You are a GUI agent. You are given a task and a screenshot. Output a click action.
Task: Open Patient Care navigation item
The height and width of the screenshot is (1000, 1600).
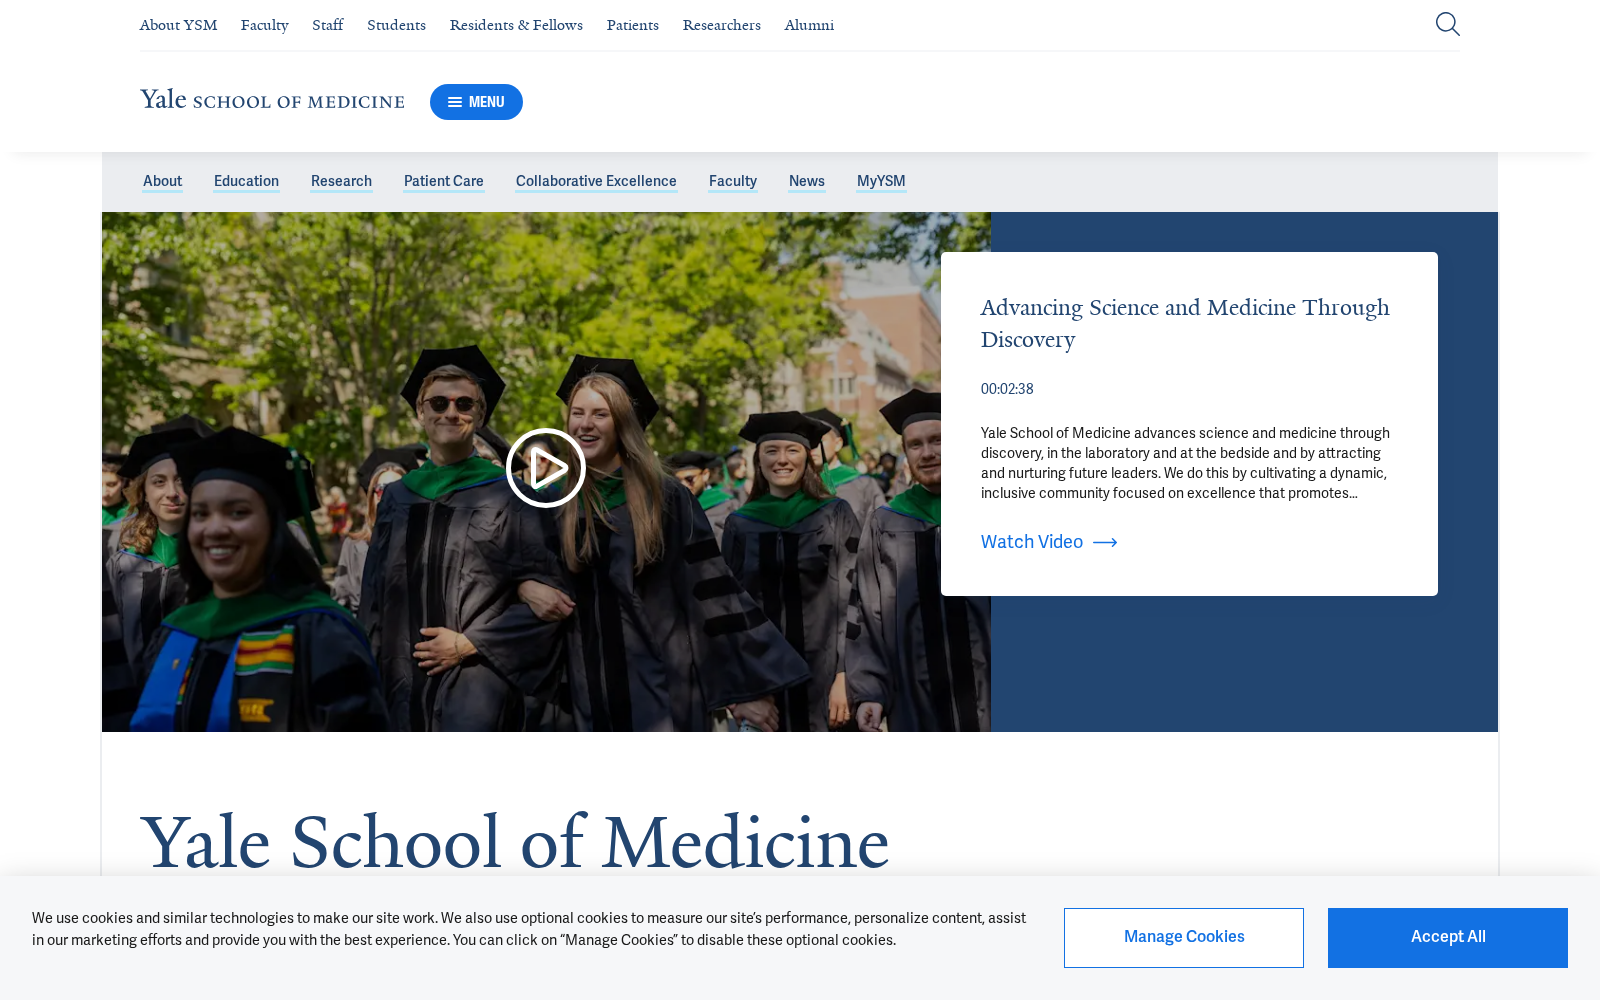[444, 181]
